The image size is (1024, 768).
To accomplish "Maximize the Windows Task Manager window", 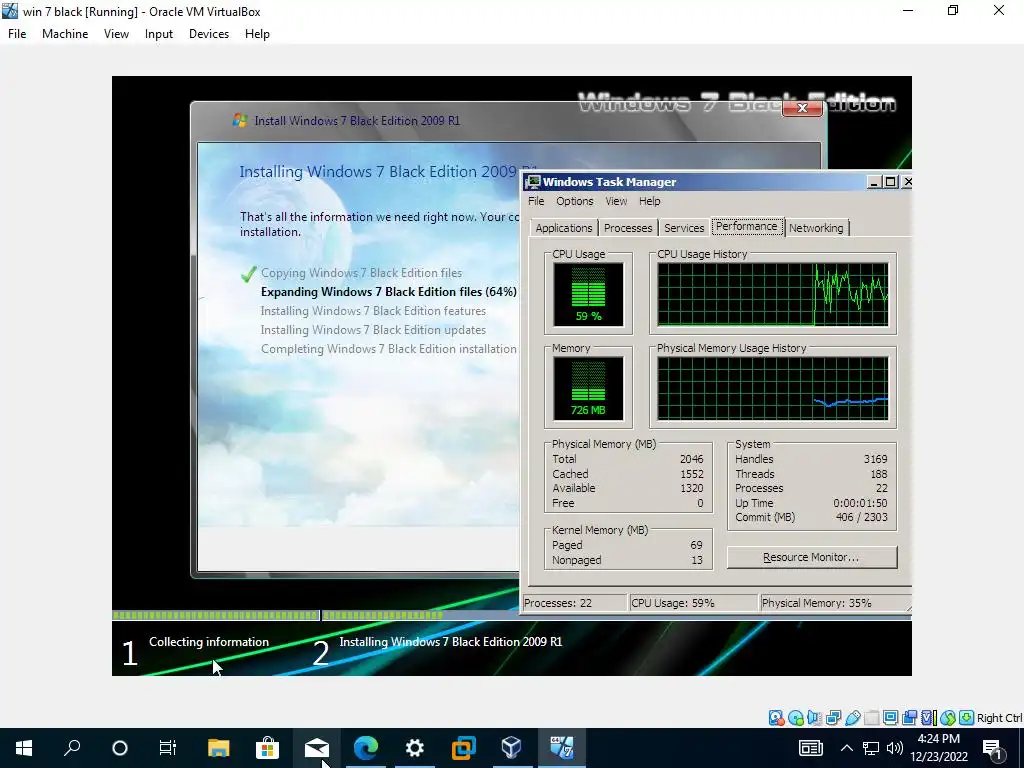I will click(890, 182).
